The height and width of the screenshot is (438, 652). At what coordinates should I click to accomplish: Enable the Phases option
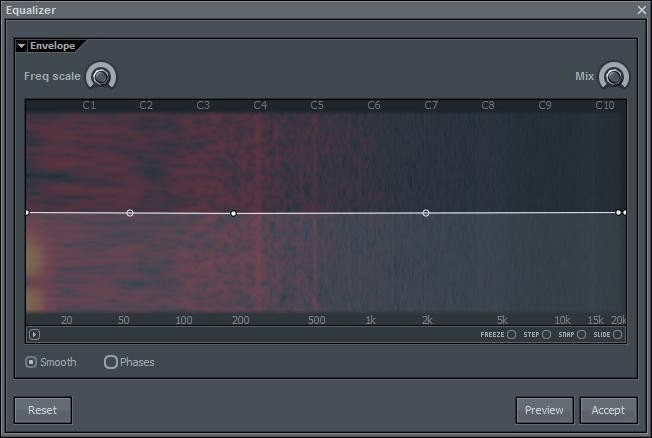[x=111, y=362]
